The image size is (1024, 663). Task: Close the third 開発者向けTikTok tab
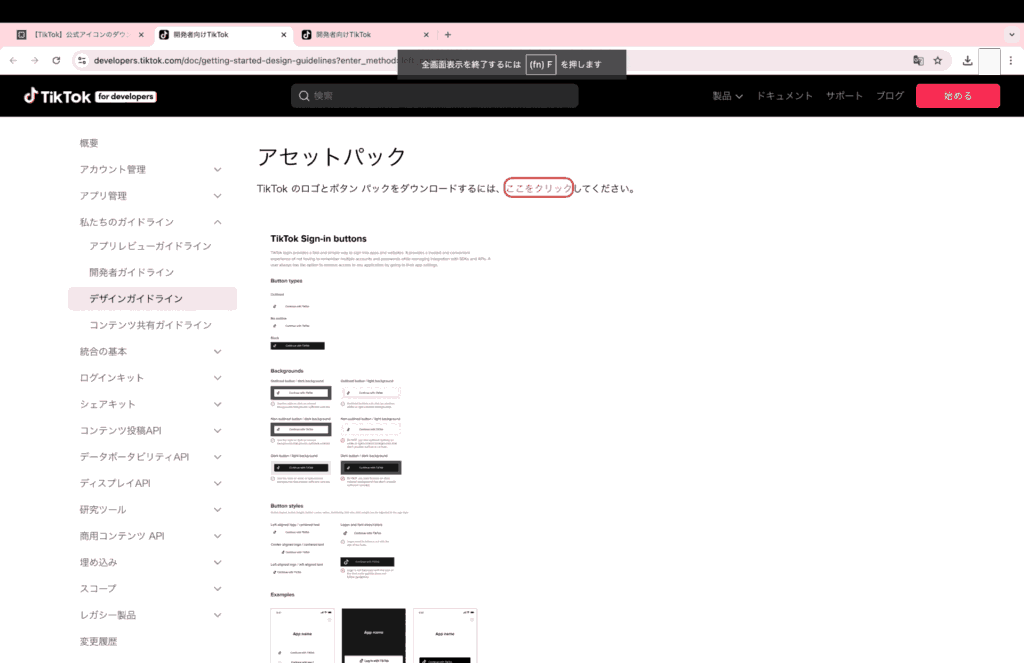tap(426, 35)
